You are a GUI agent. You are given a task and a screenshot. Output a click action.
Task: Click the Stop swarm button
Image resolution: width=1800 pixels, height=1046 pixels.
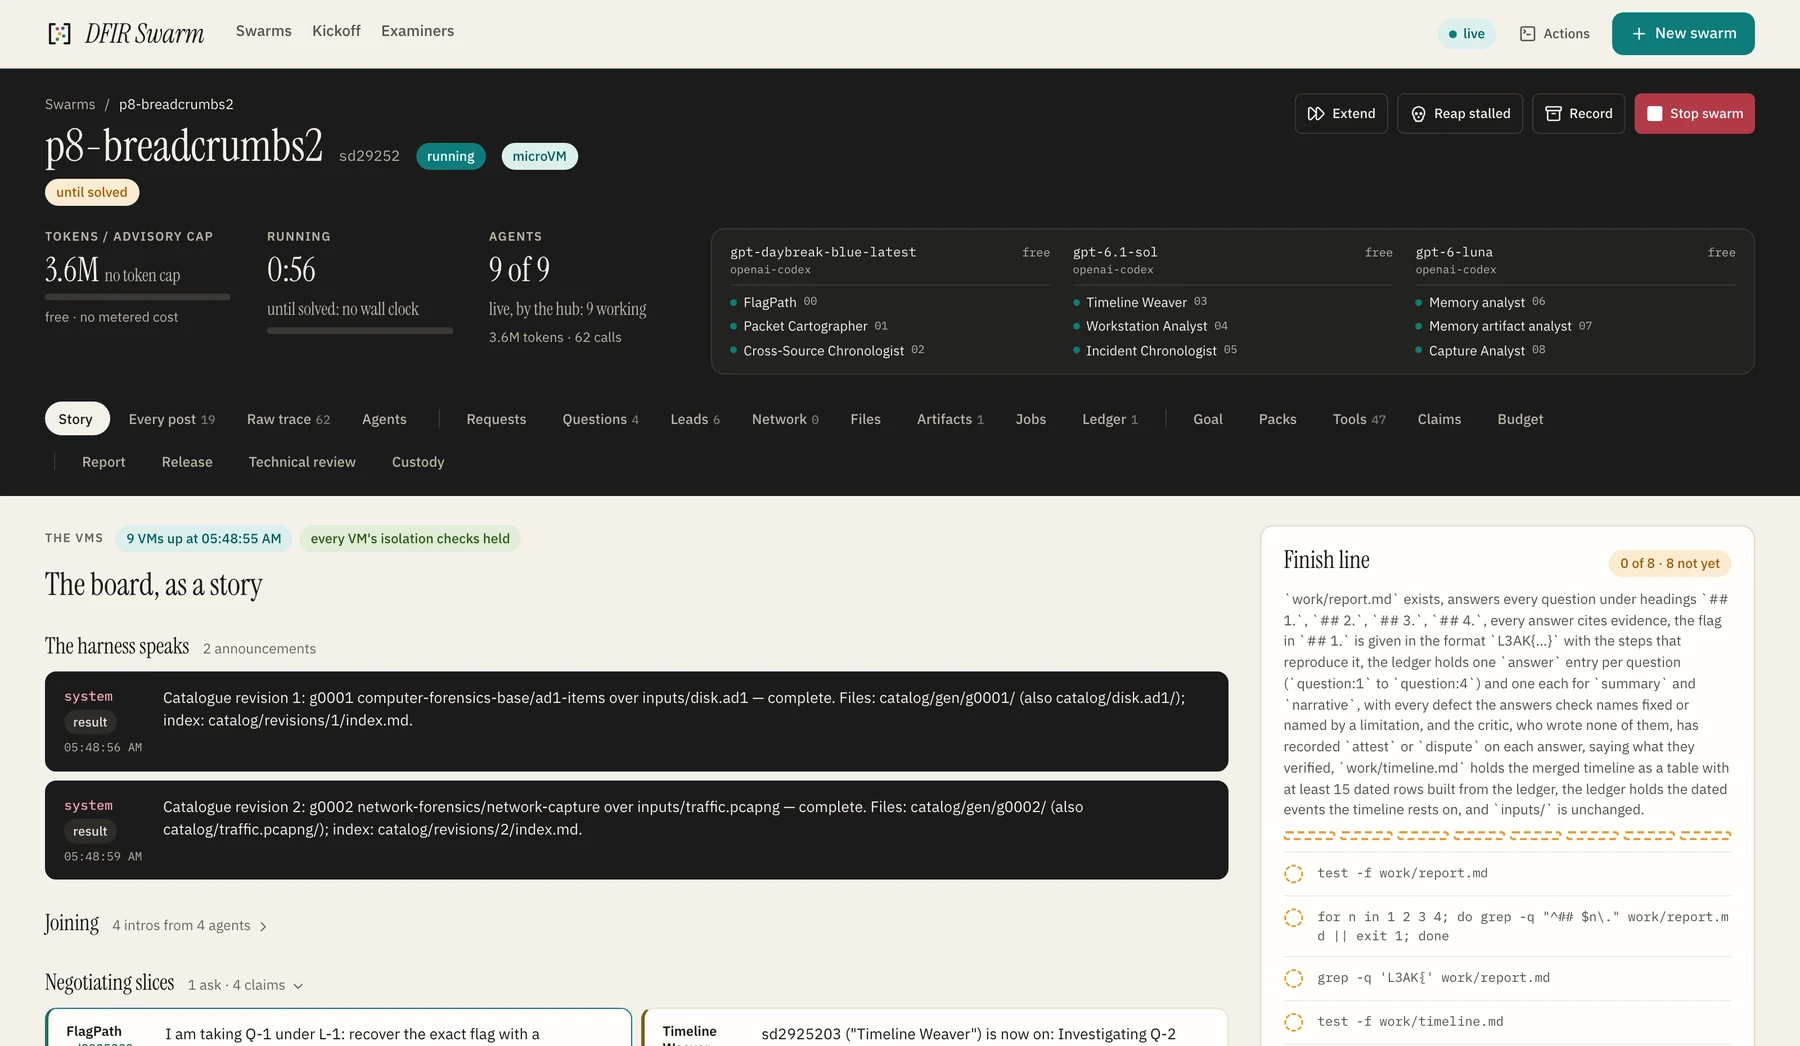(x=1694, y=114)
